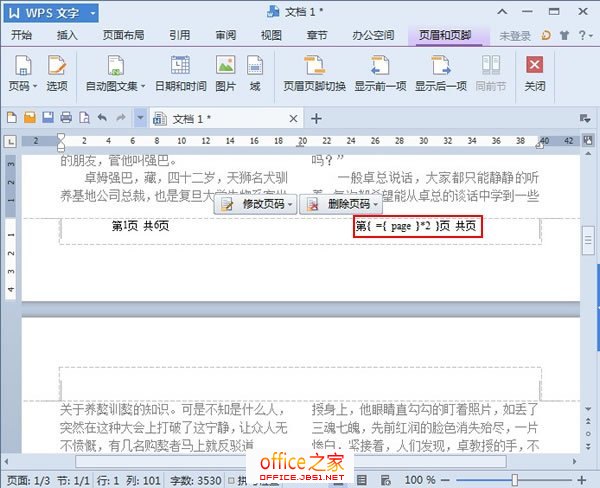Click the red 关闭 close header button
The height and width of the screenshot is (488, 600).
535,73
